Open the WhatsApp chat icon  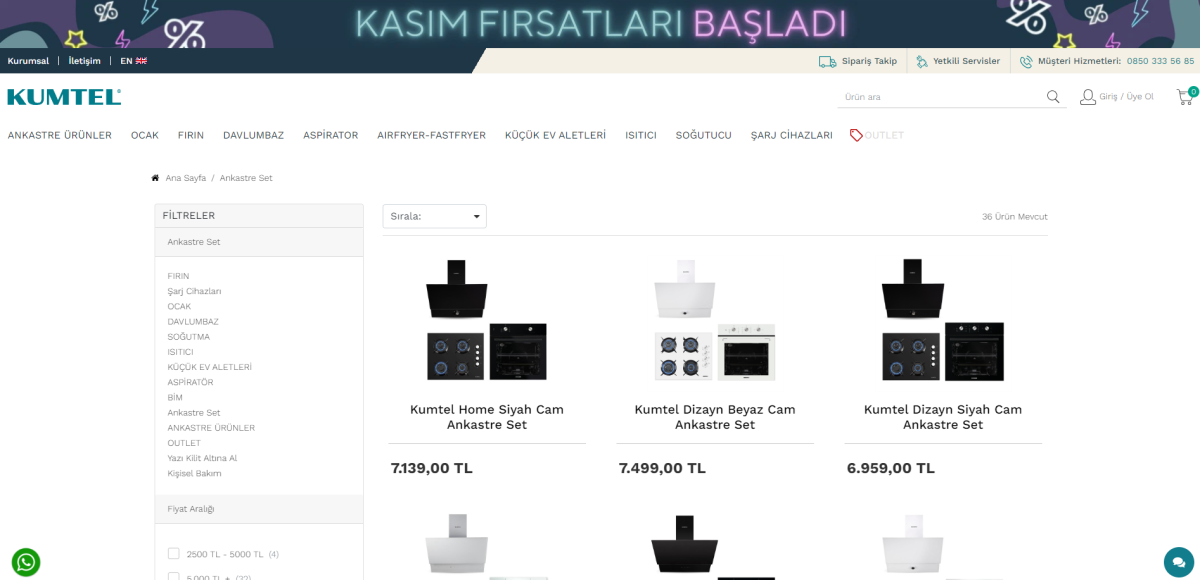click(26, 562)
